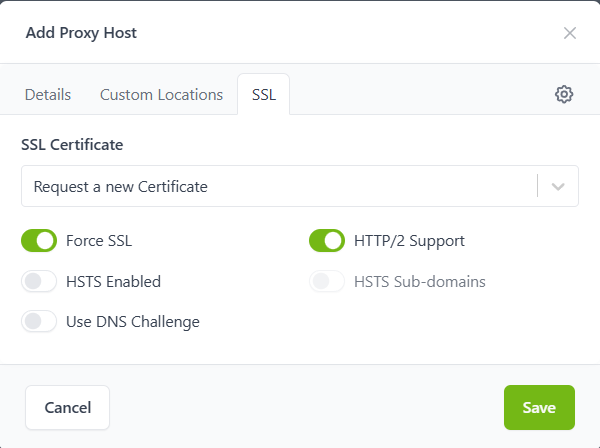Open the Request a new Certificate selector
This screenshot has width=600, height=448.
pos(280,186)
